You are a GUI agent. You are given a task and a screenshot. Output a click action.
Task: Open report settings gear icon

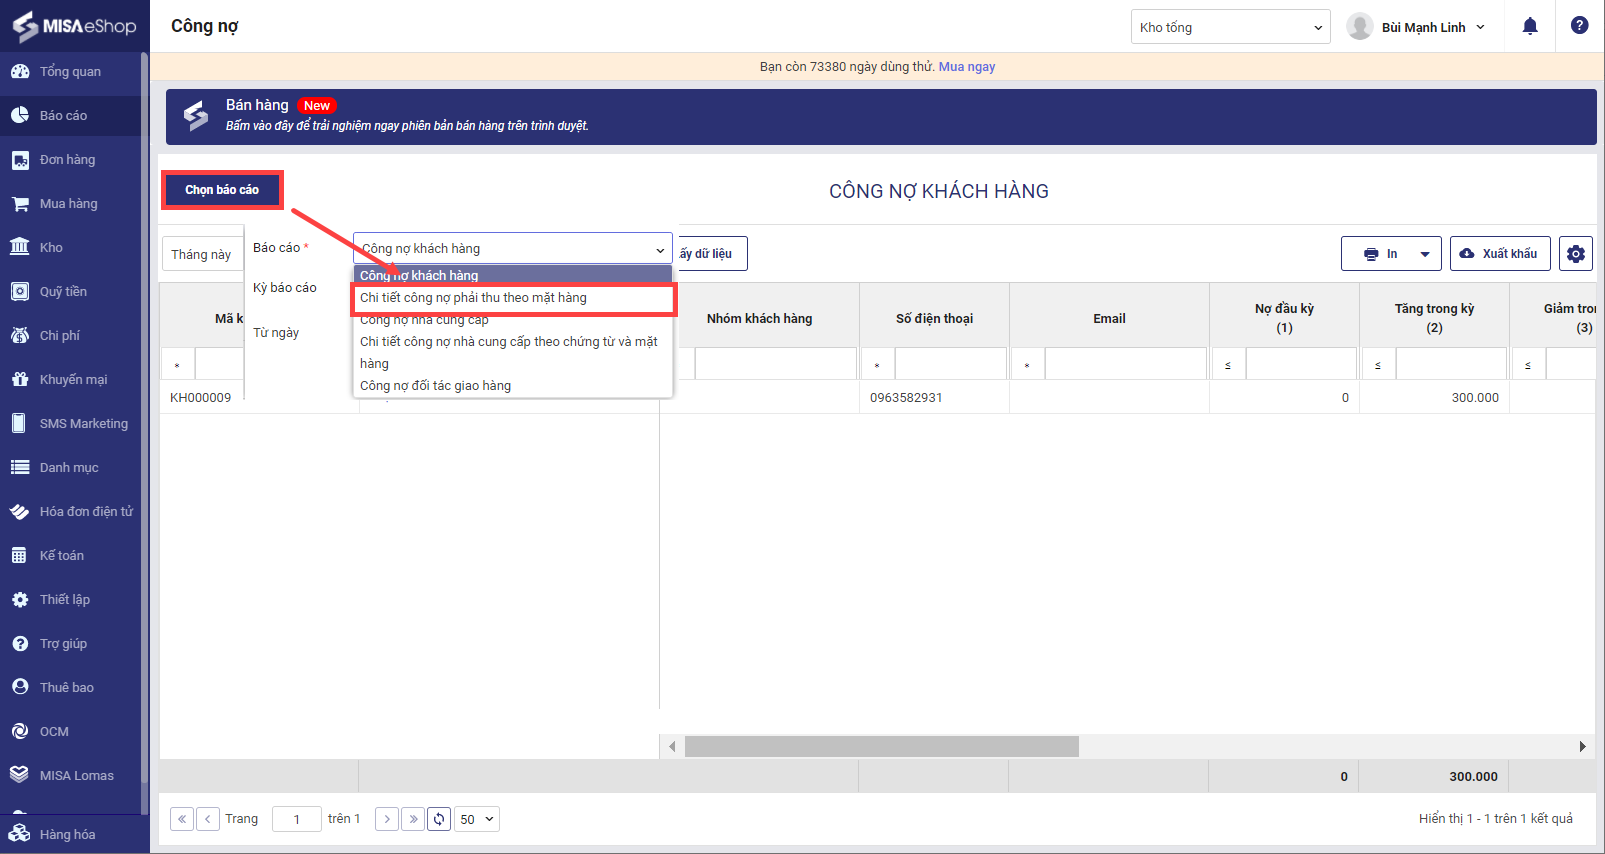pyautogui.click(x=1576, y=254)
